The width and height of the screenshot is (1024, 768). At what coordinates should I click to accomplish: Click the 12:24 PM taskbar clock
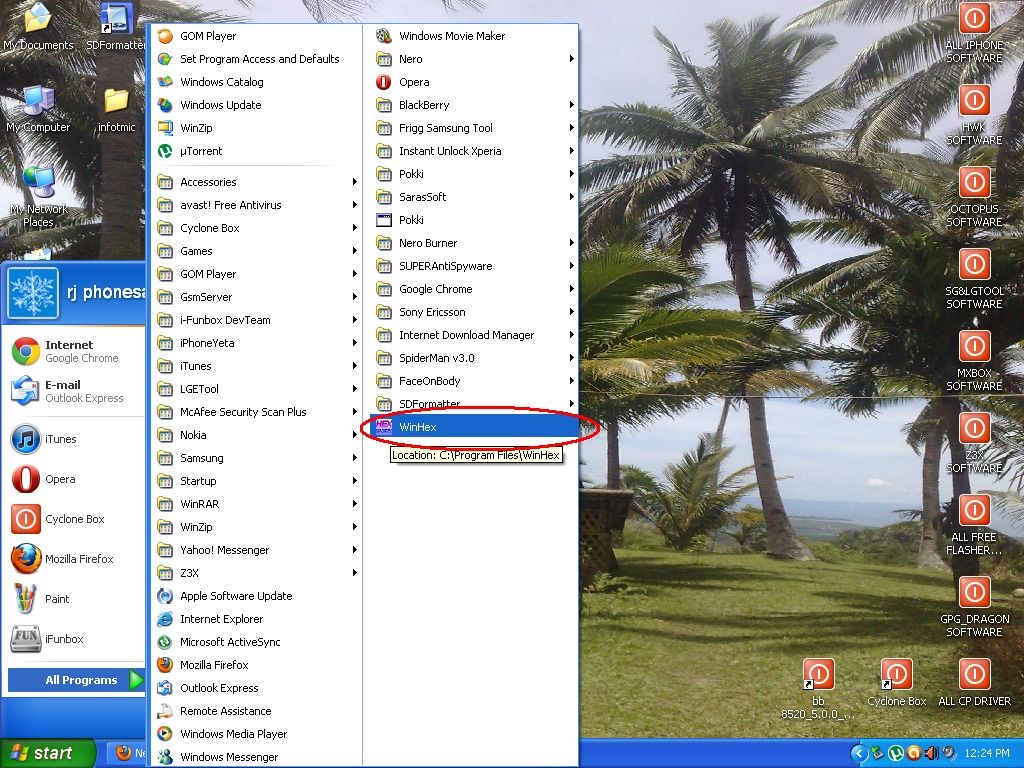[987, 753]
